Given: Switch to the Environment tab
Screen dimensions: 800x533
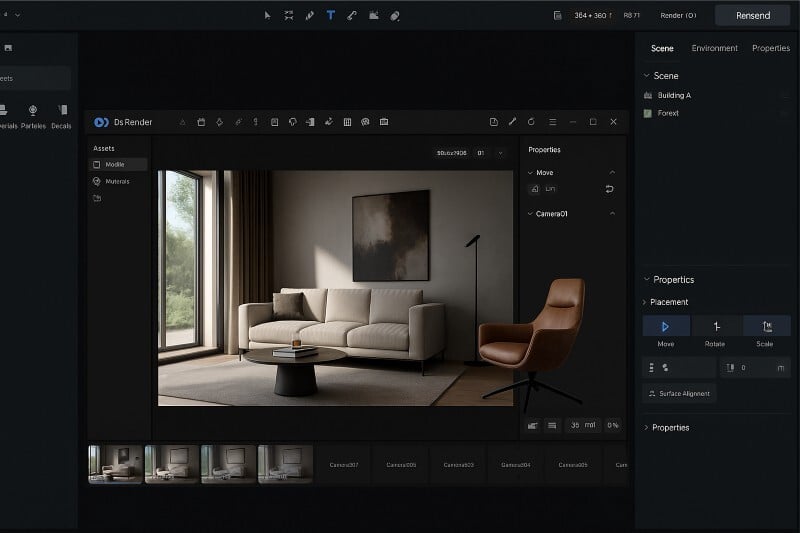Looking at the screenshot, I should [x=714, y=48].
